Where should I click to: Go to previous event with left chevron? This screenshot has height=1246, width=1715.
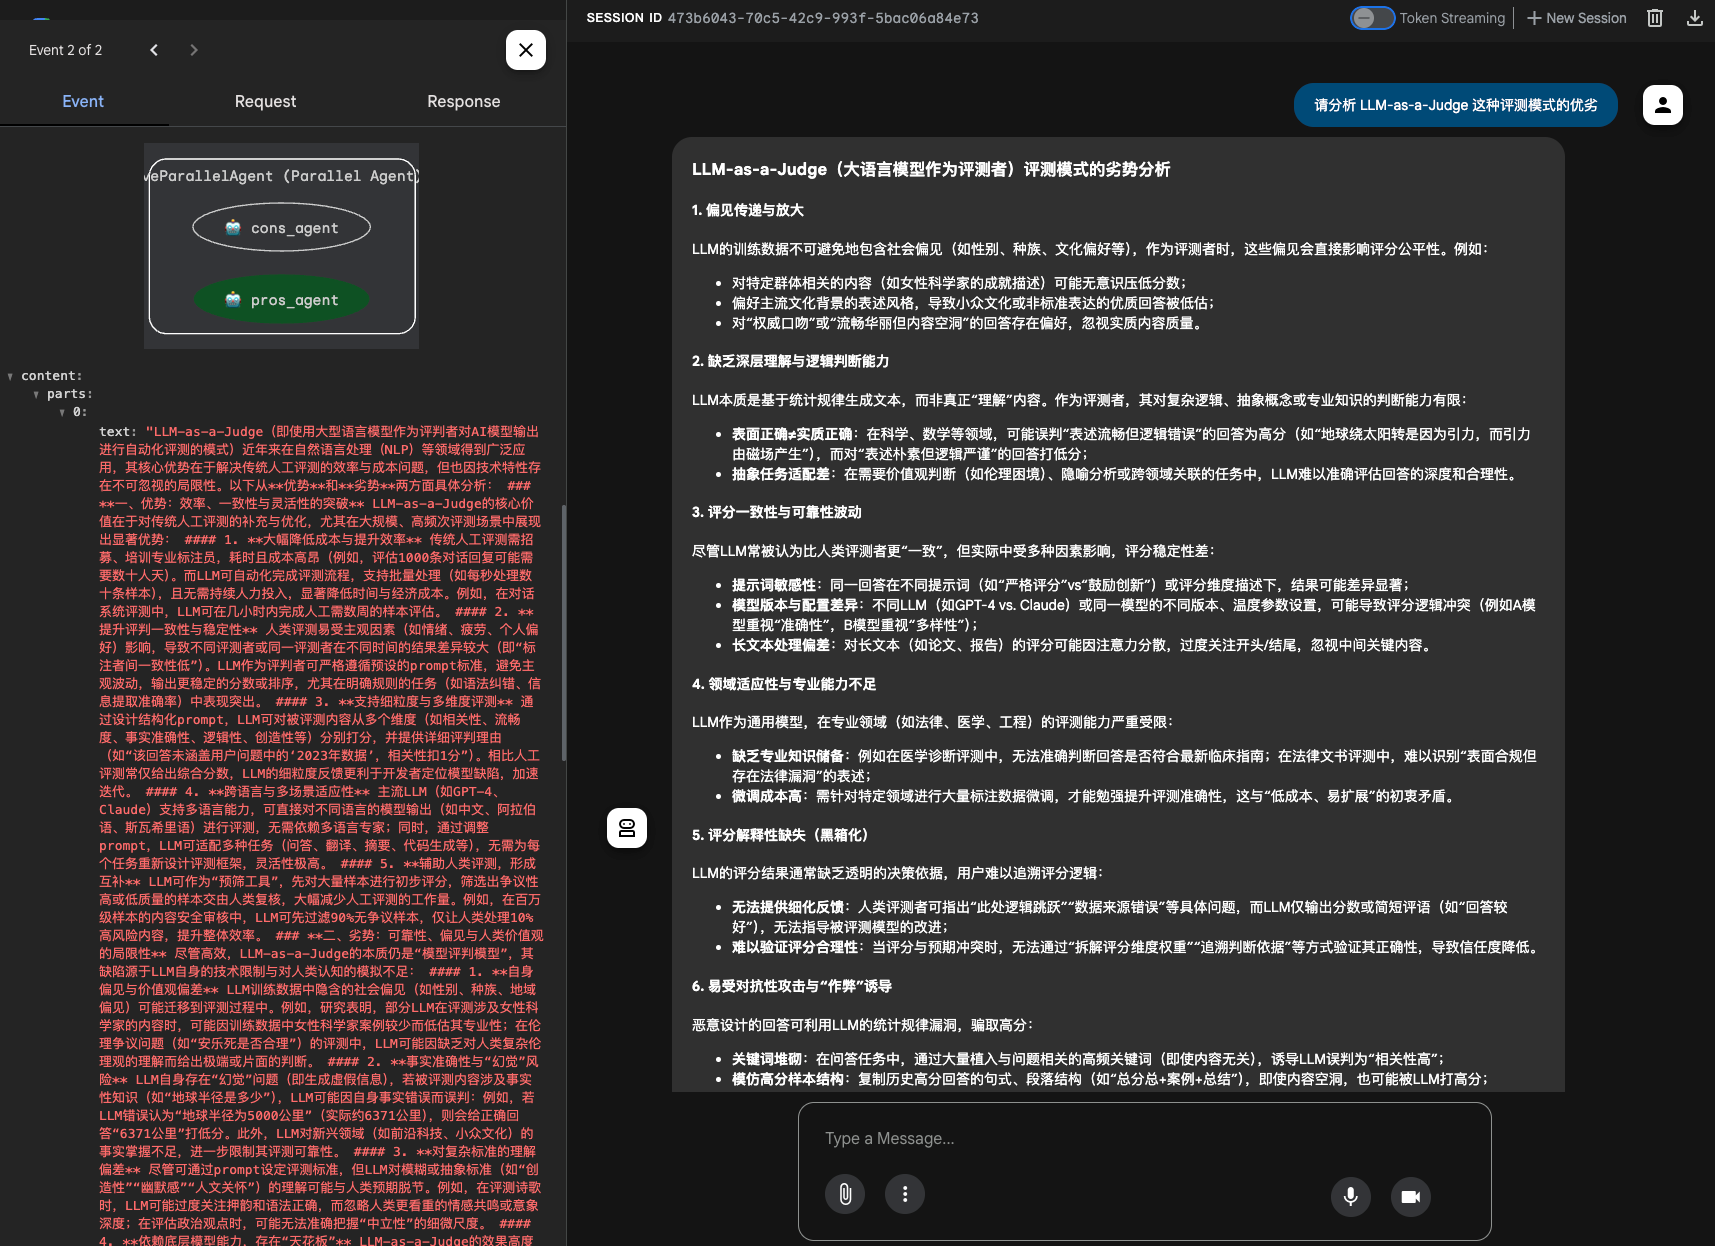154,50
